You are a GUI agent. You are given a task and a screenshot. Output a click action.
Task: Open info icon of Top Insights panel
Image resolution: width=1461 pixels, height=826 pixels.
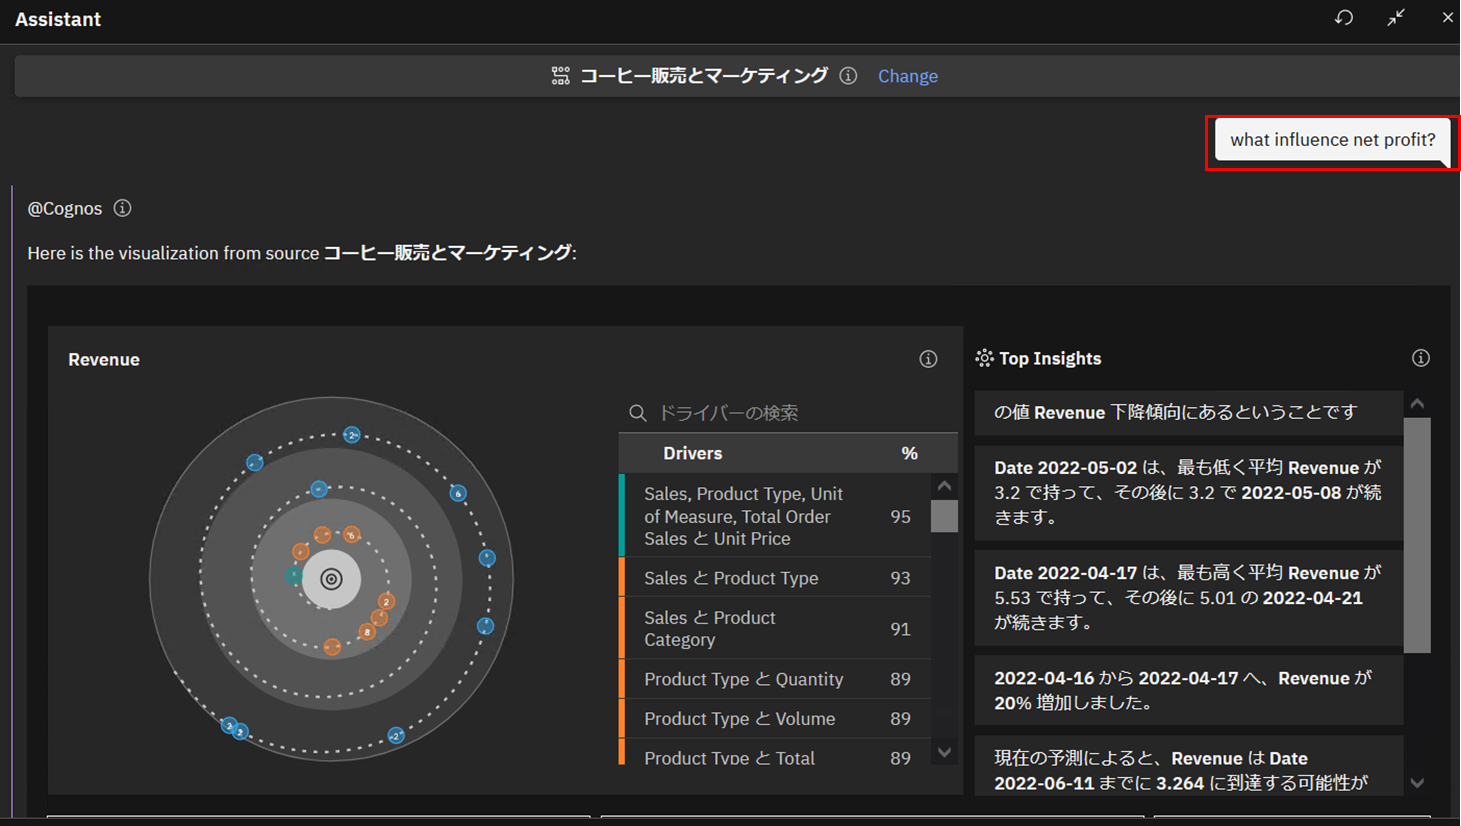(1420, 358)
